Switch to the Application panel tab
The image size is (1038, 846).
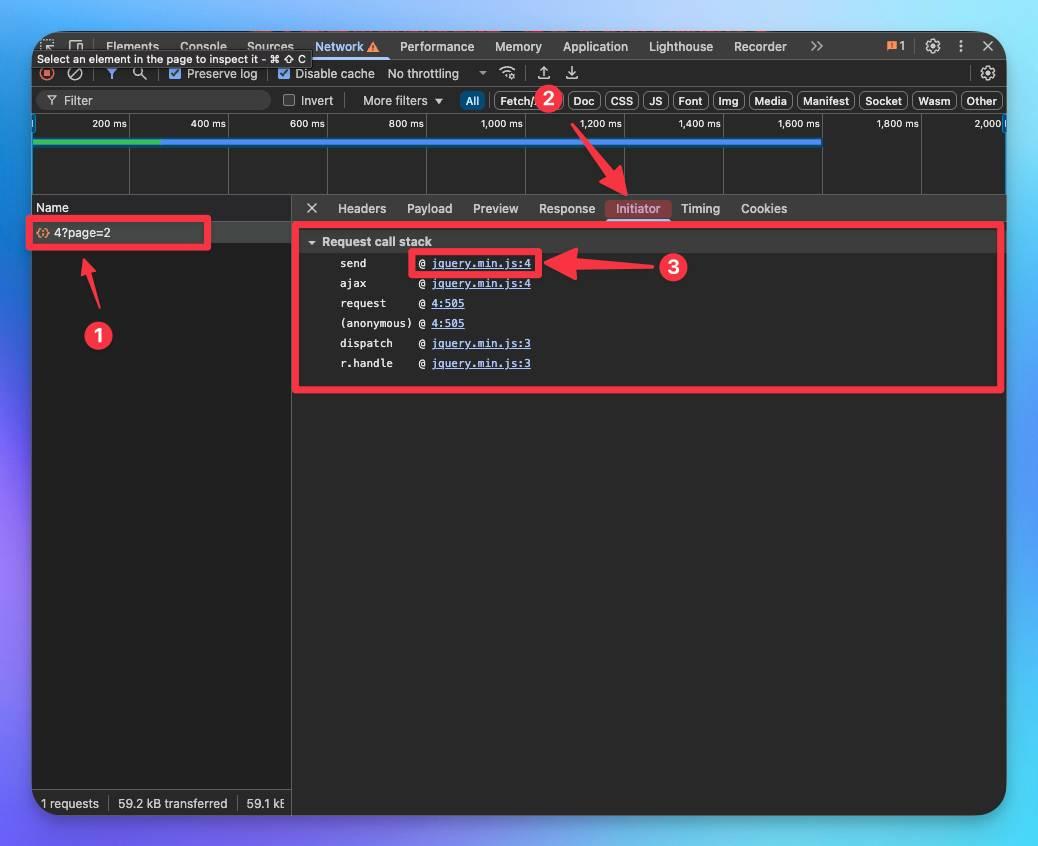pos(595,46)
